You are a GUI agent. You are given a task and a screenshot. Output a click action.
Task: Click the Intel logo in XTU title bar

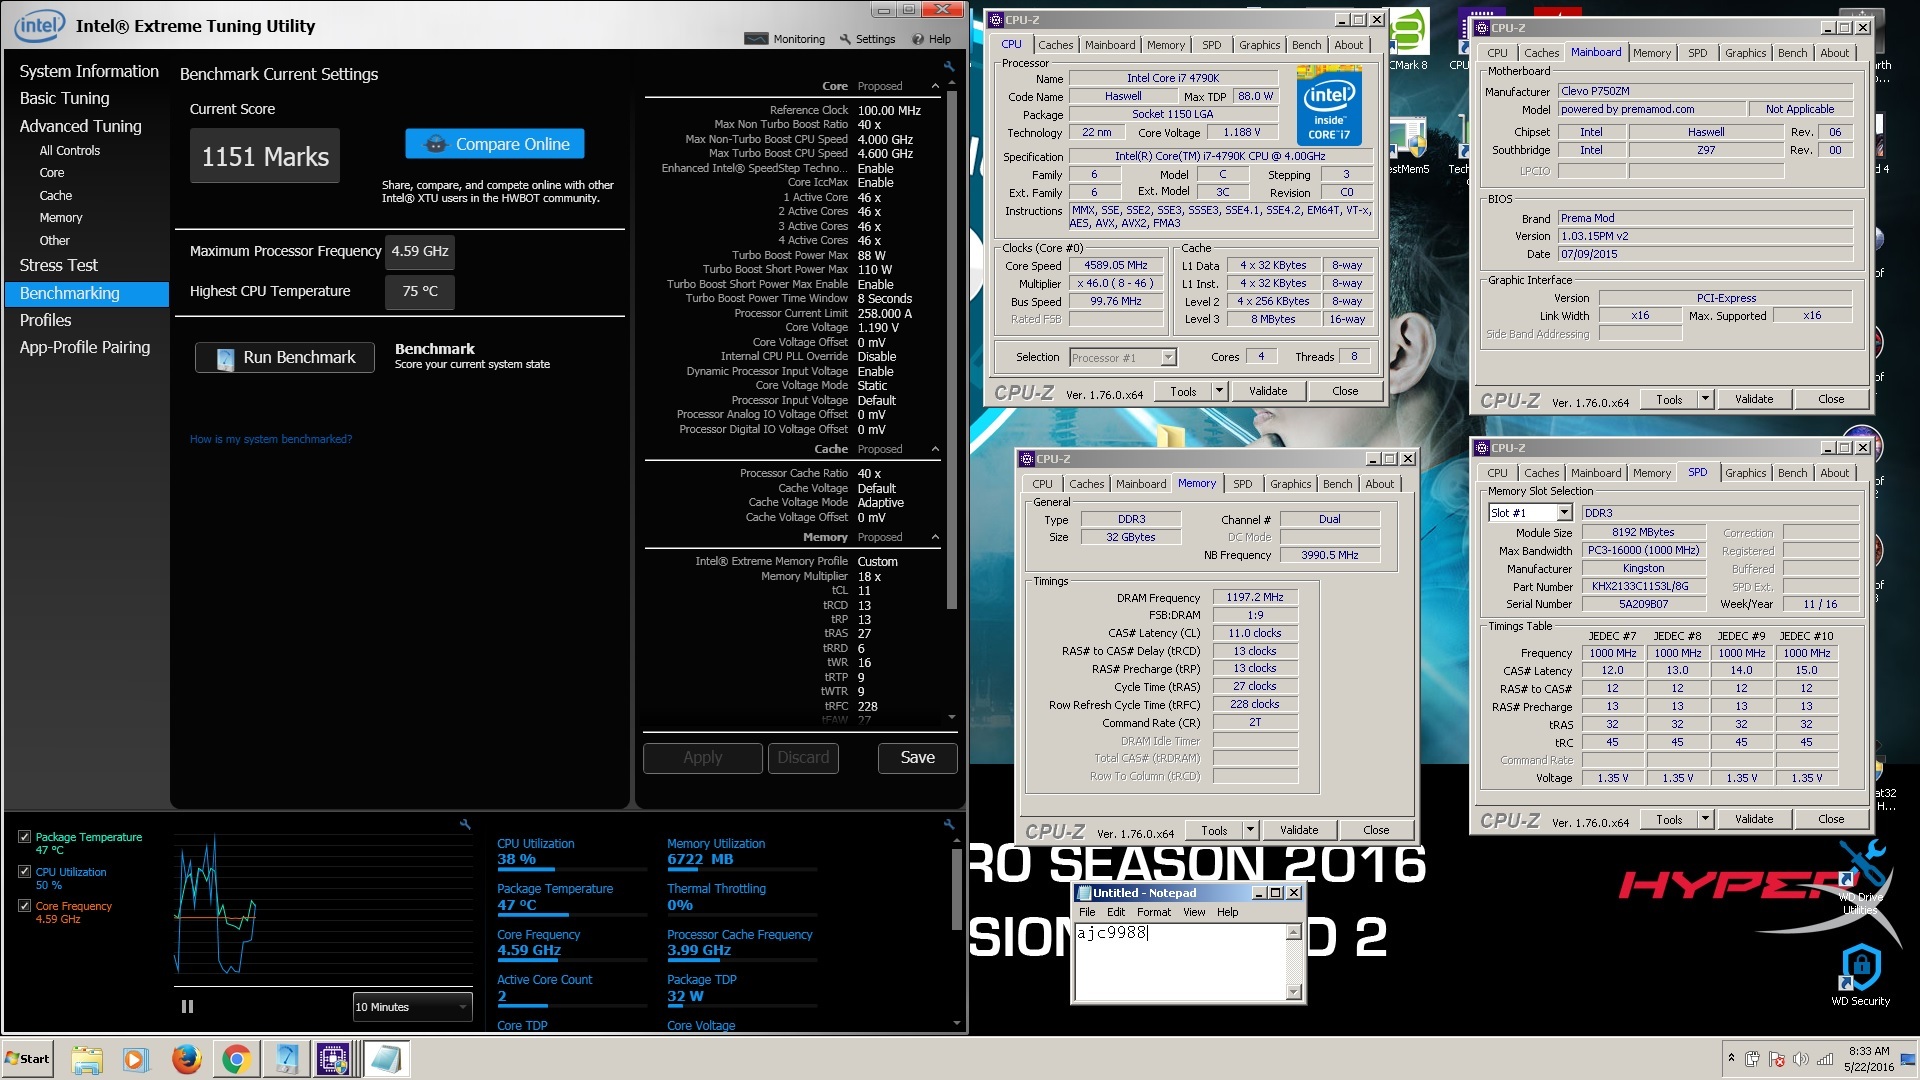point(39,26)
